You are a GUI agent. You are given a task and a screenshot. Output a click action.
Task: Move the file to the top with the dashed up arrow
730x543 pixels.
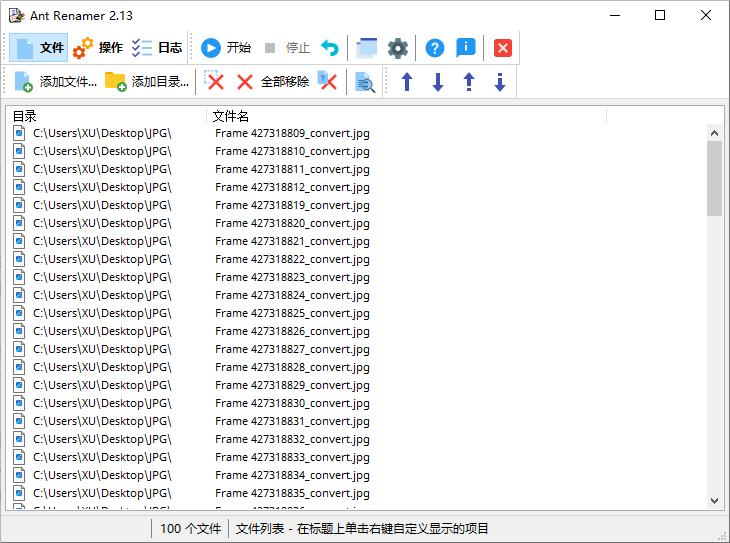[469, 82]
